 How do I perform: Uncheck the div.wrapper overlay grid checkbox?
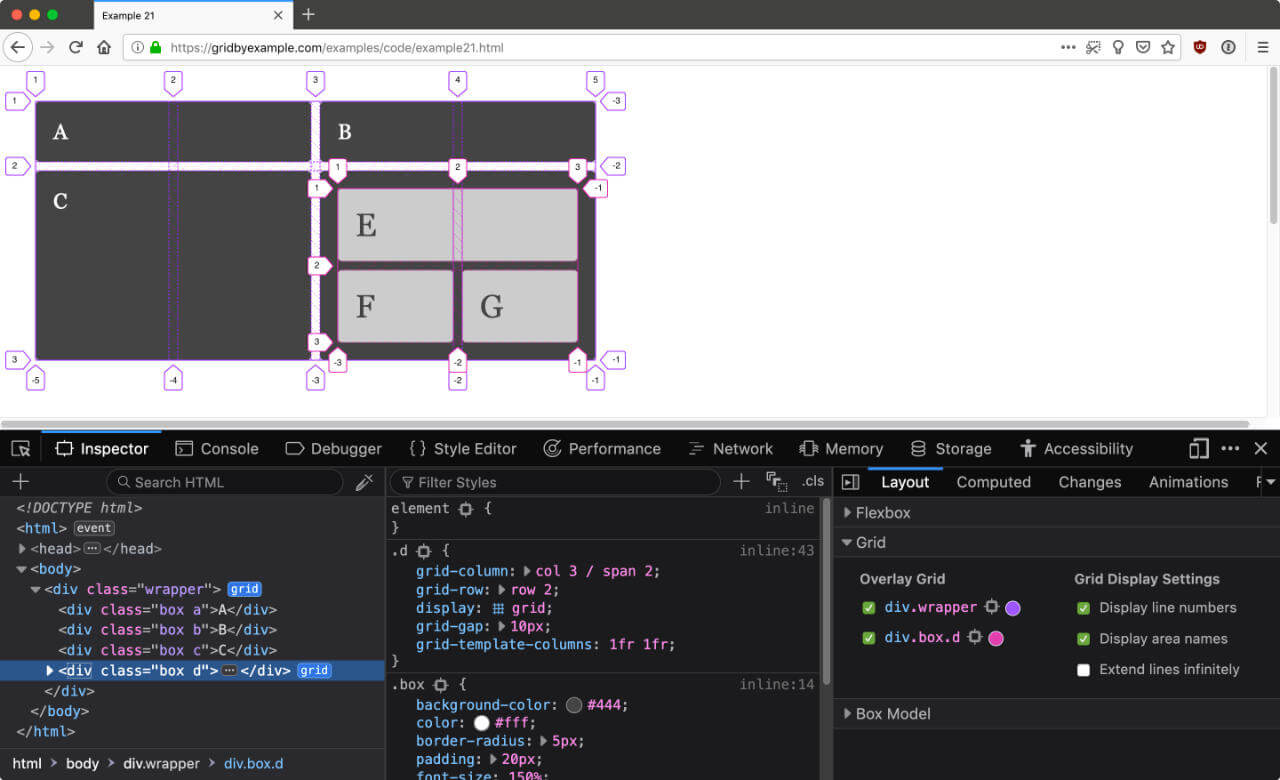[868, 608]
